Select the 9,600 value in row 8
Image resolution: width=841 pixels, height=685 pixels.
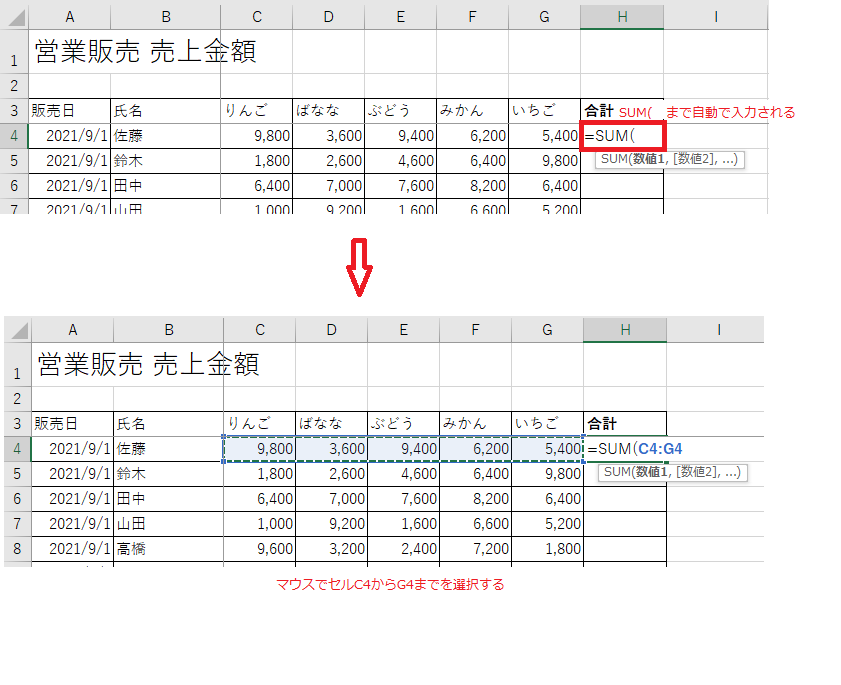(260, 549)
